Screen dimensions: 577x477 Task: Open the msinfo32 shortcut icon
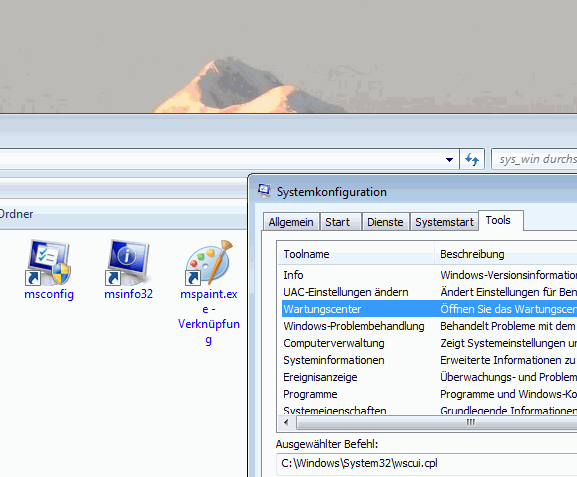[128, 262]
